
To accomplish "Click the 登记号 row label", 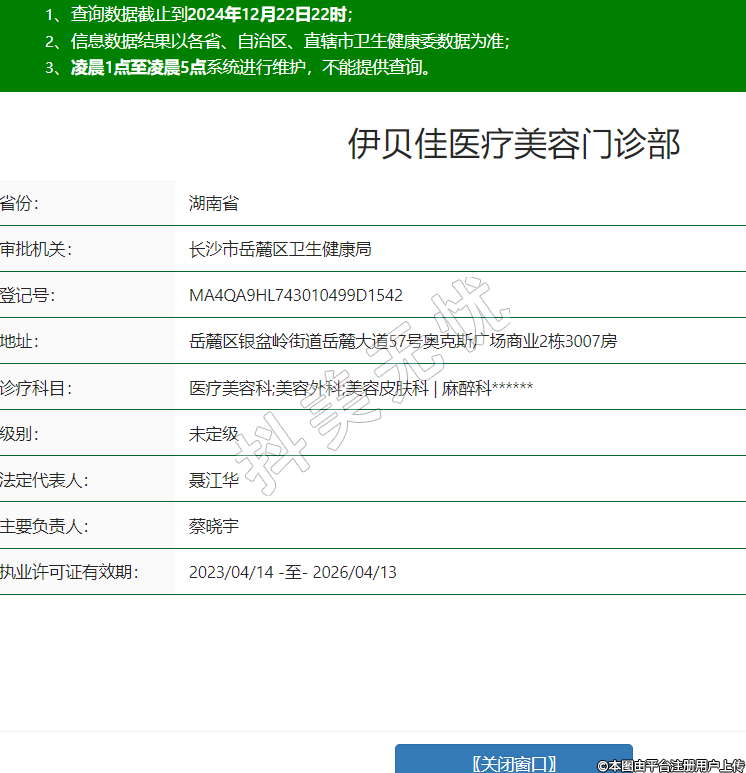I will pyautogui.click(x=27, y=295).
